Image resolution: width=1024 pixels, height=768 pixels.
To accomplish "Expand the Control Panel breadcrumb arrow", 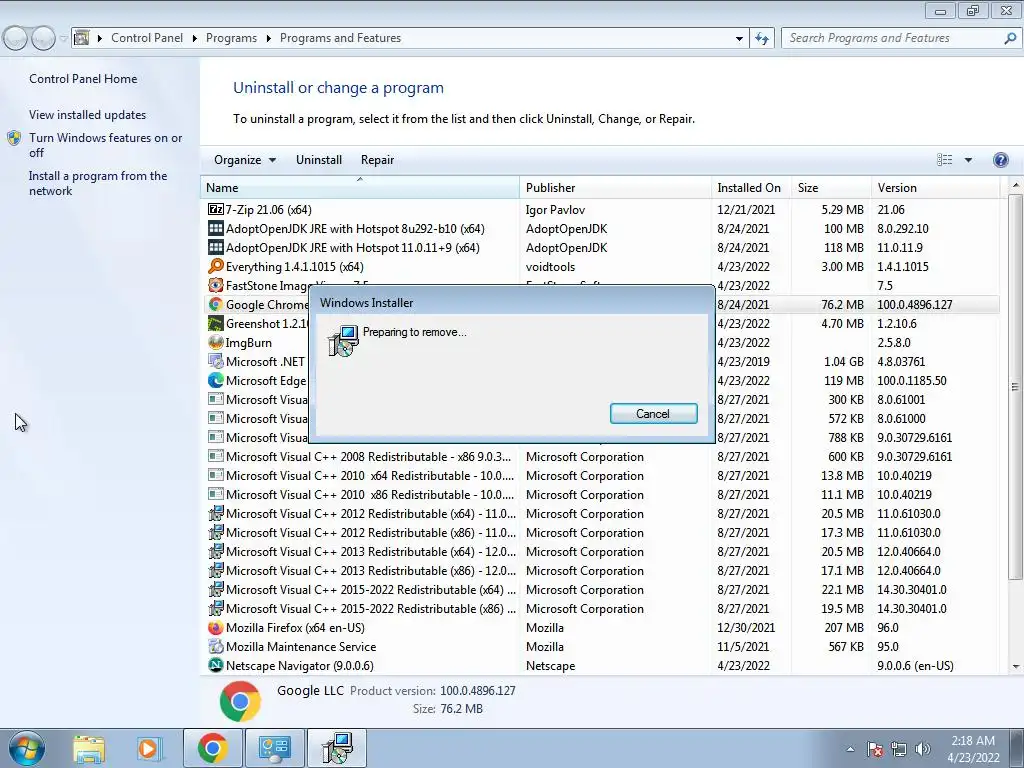I will (195, 39).
